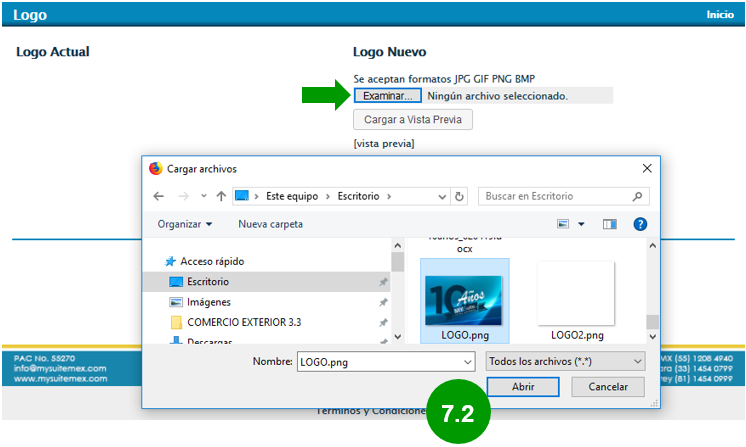Open the view options dropdown arrow
Image resolution: width=746 pixels, height=447 pixels.
pyautogui.click(x=581, y=224)
